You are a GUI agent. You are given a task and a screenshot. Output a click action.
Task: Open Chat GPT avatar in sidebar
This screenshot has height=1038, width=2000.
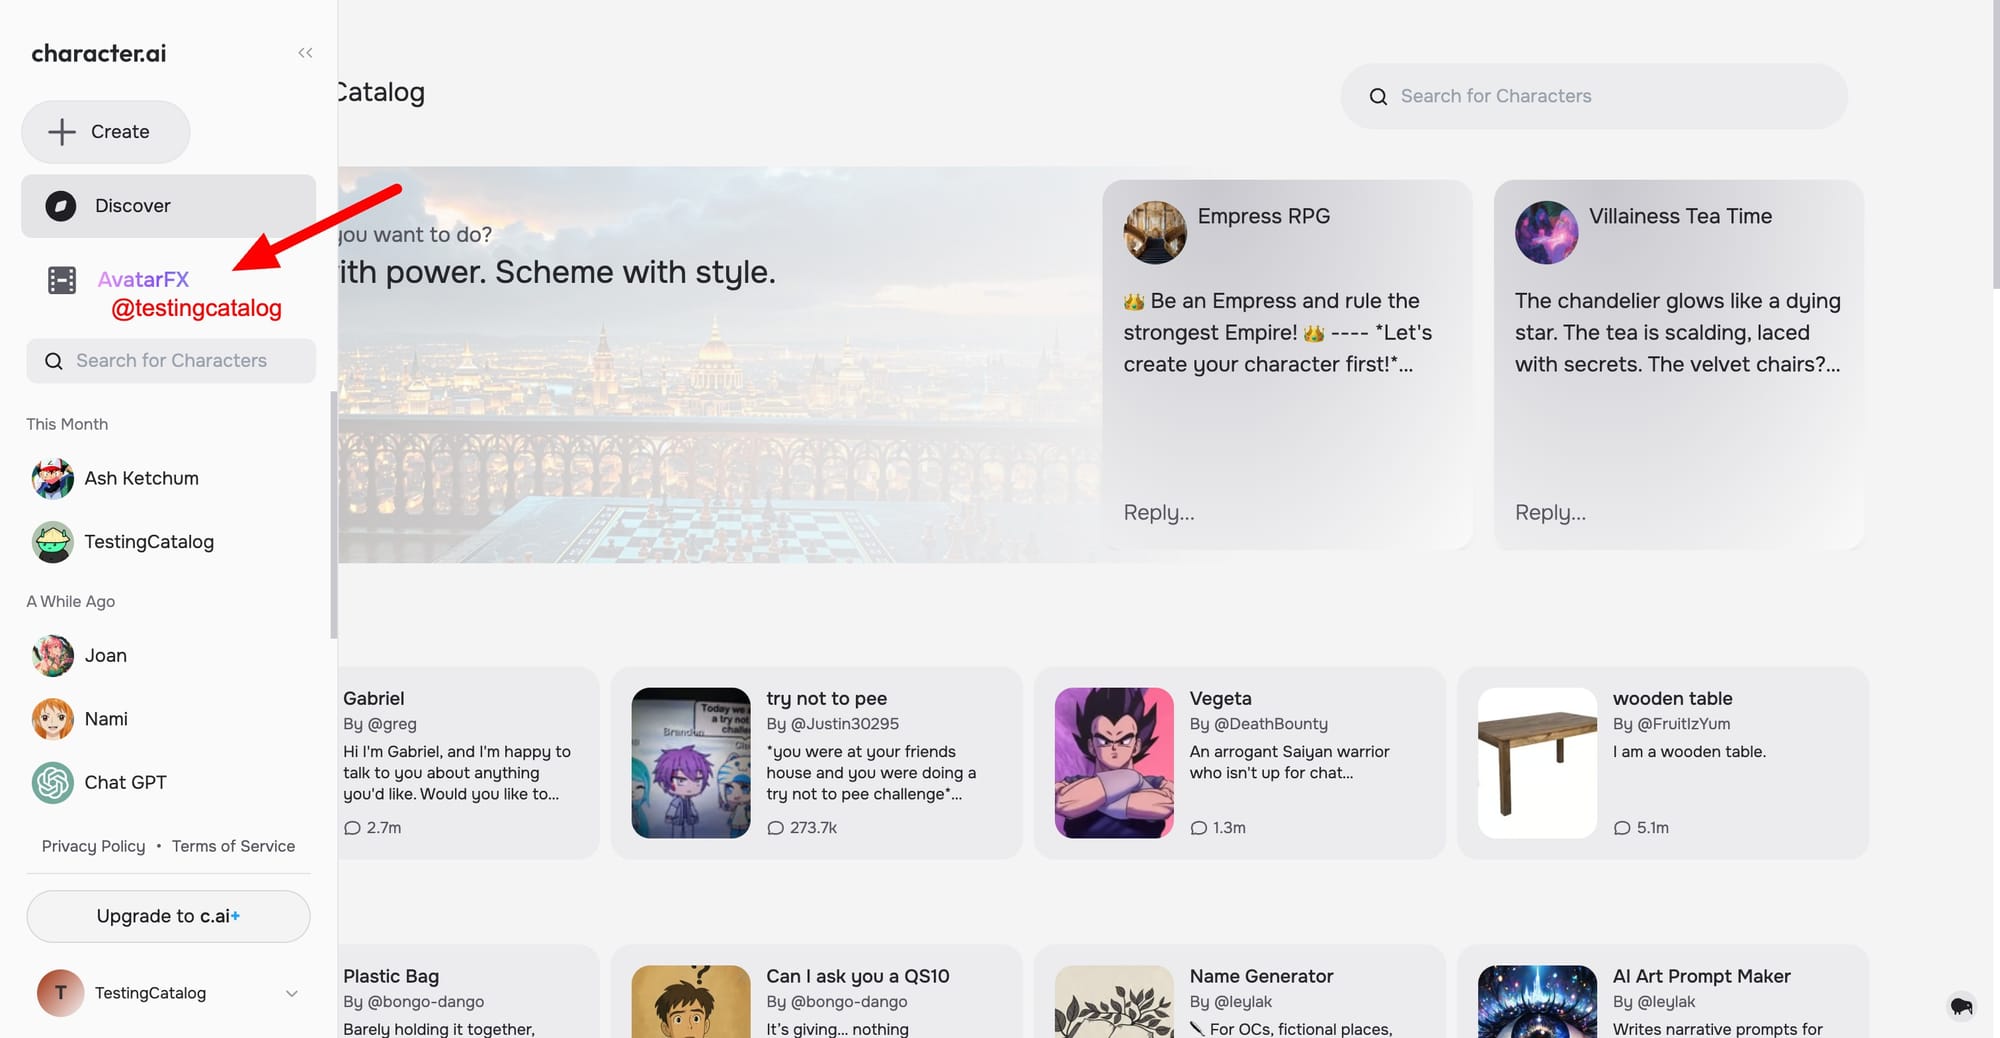tap(53, 783)
